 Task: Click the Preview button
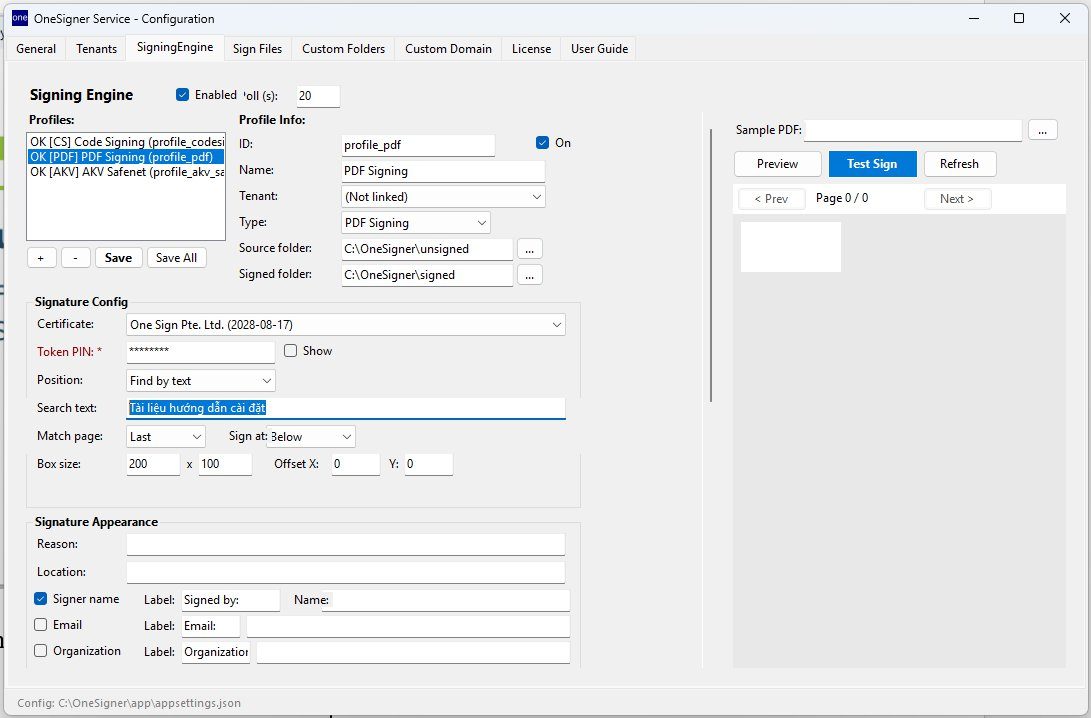pyautogui.click(x=777, y=164)
